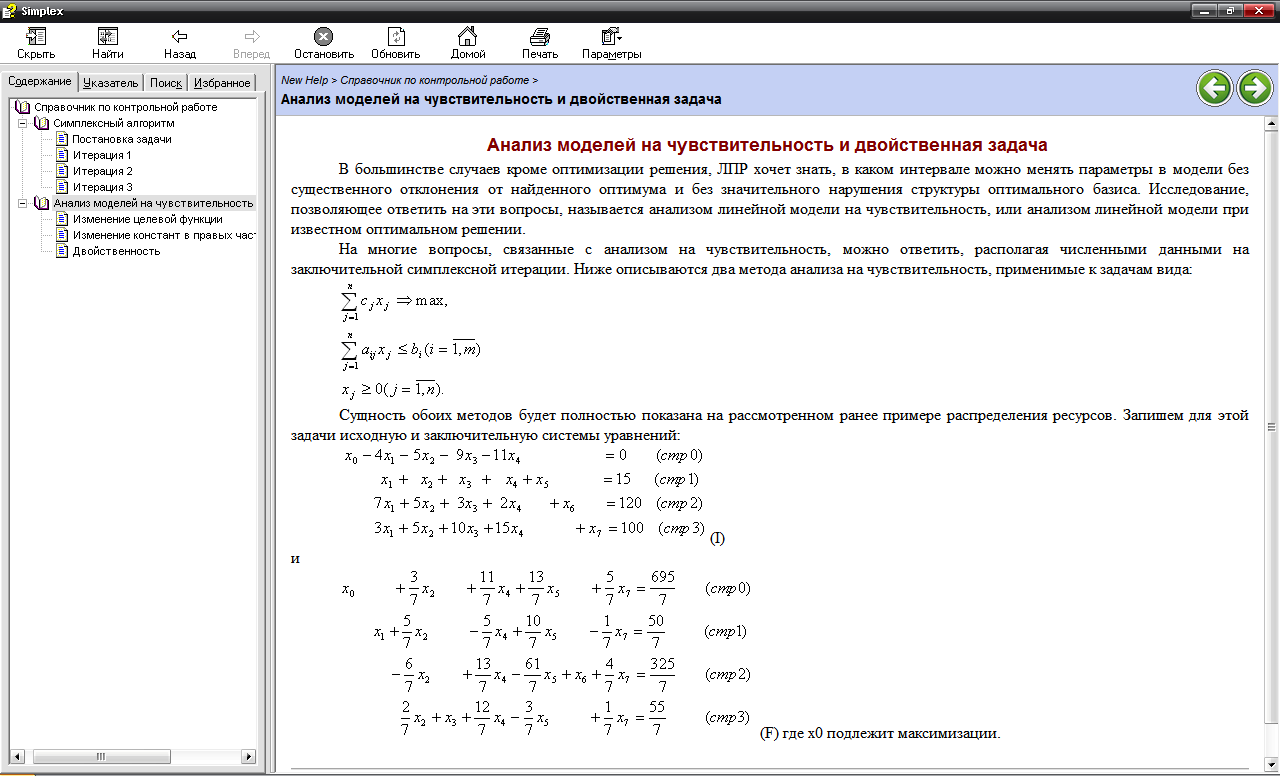The height and width of the screenshot is (776, 1280).
Task: Refresh page with the Обновить icon
Action: (396, 36)
